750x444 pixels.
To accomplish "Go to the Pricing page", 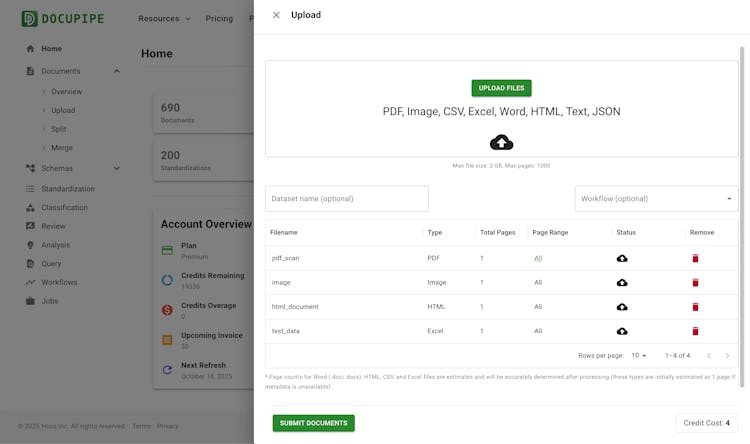I will [x=218, y=18].
